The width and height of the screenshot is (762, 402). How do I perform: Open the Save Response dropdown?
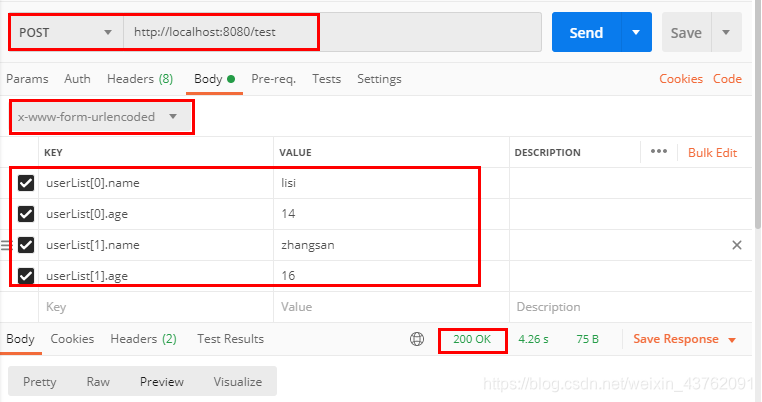click(684, 339)
